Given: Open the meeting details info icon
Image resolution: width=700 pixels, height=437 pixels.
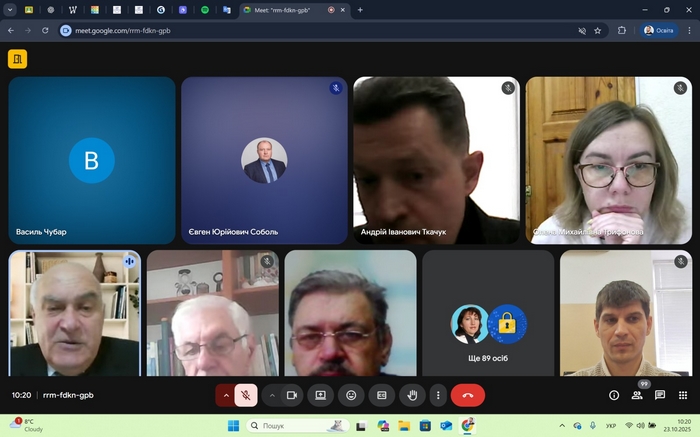Looking at the screenshot, I should click(614, 395).
